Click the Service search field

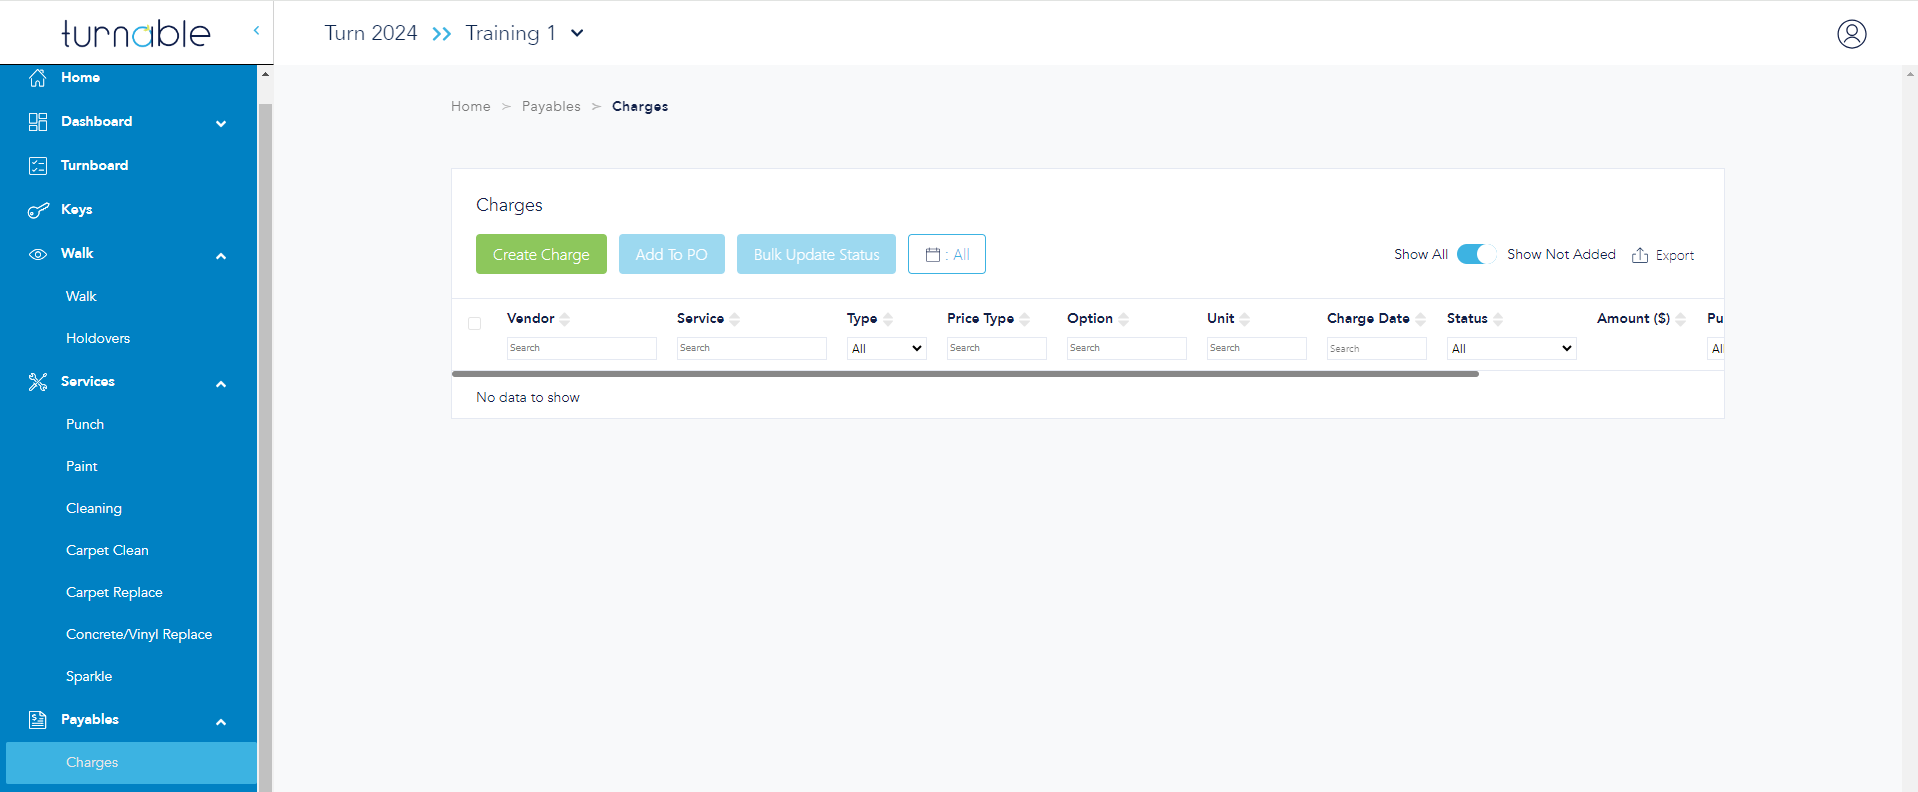click(751, 348)
